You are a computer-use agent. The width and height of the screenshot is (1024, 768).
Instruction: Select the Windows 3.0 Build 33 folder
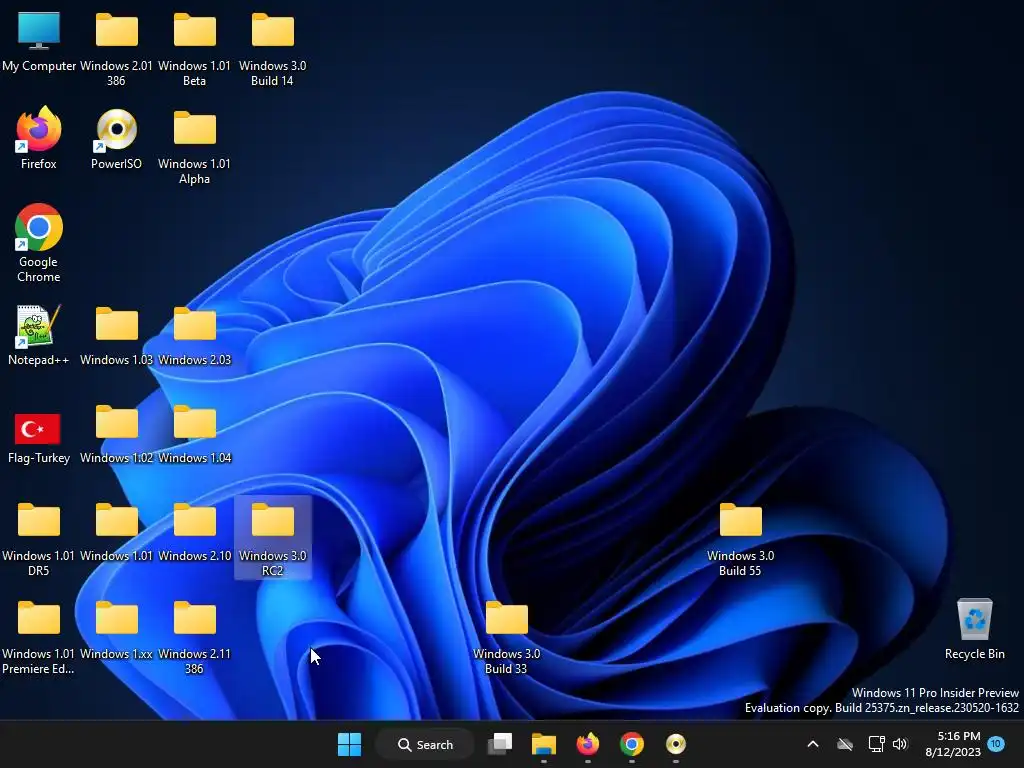(506, 637)
